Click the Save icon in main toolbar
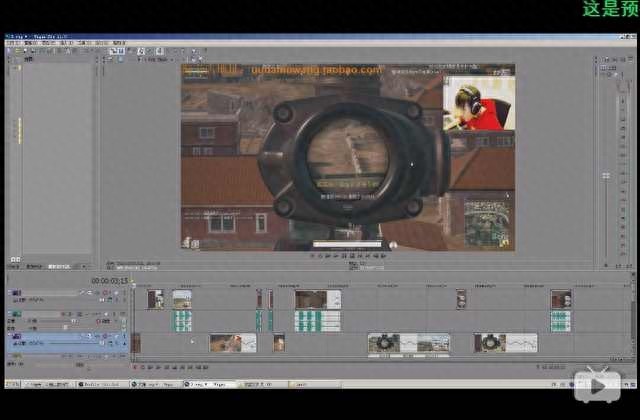The width and height of the screenshot is (640, 420). click(x=26, y=52)
